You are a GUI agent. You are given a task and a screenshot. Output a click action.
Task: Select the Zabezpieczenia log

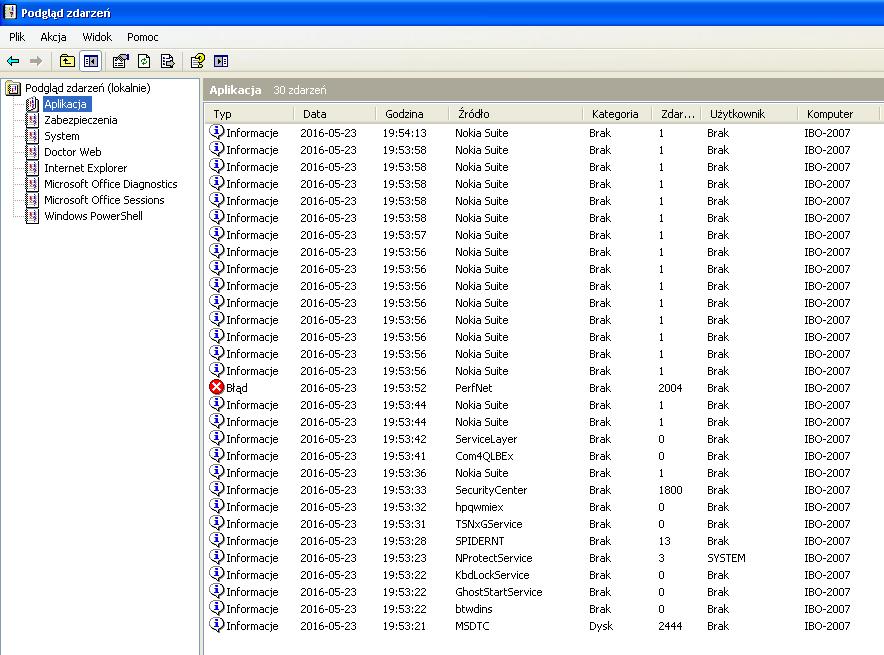click(x=81, y=120)
